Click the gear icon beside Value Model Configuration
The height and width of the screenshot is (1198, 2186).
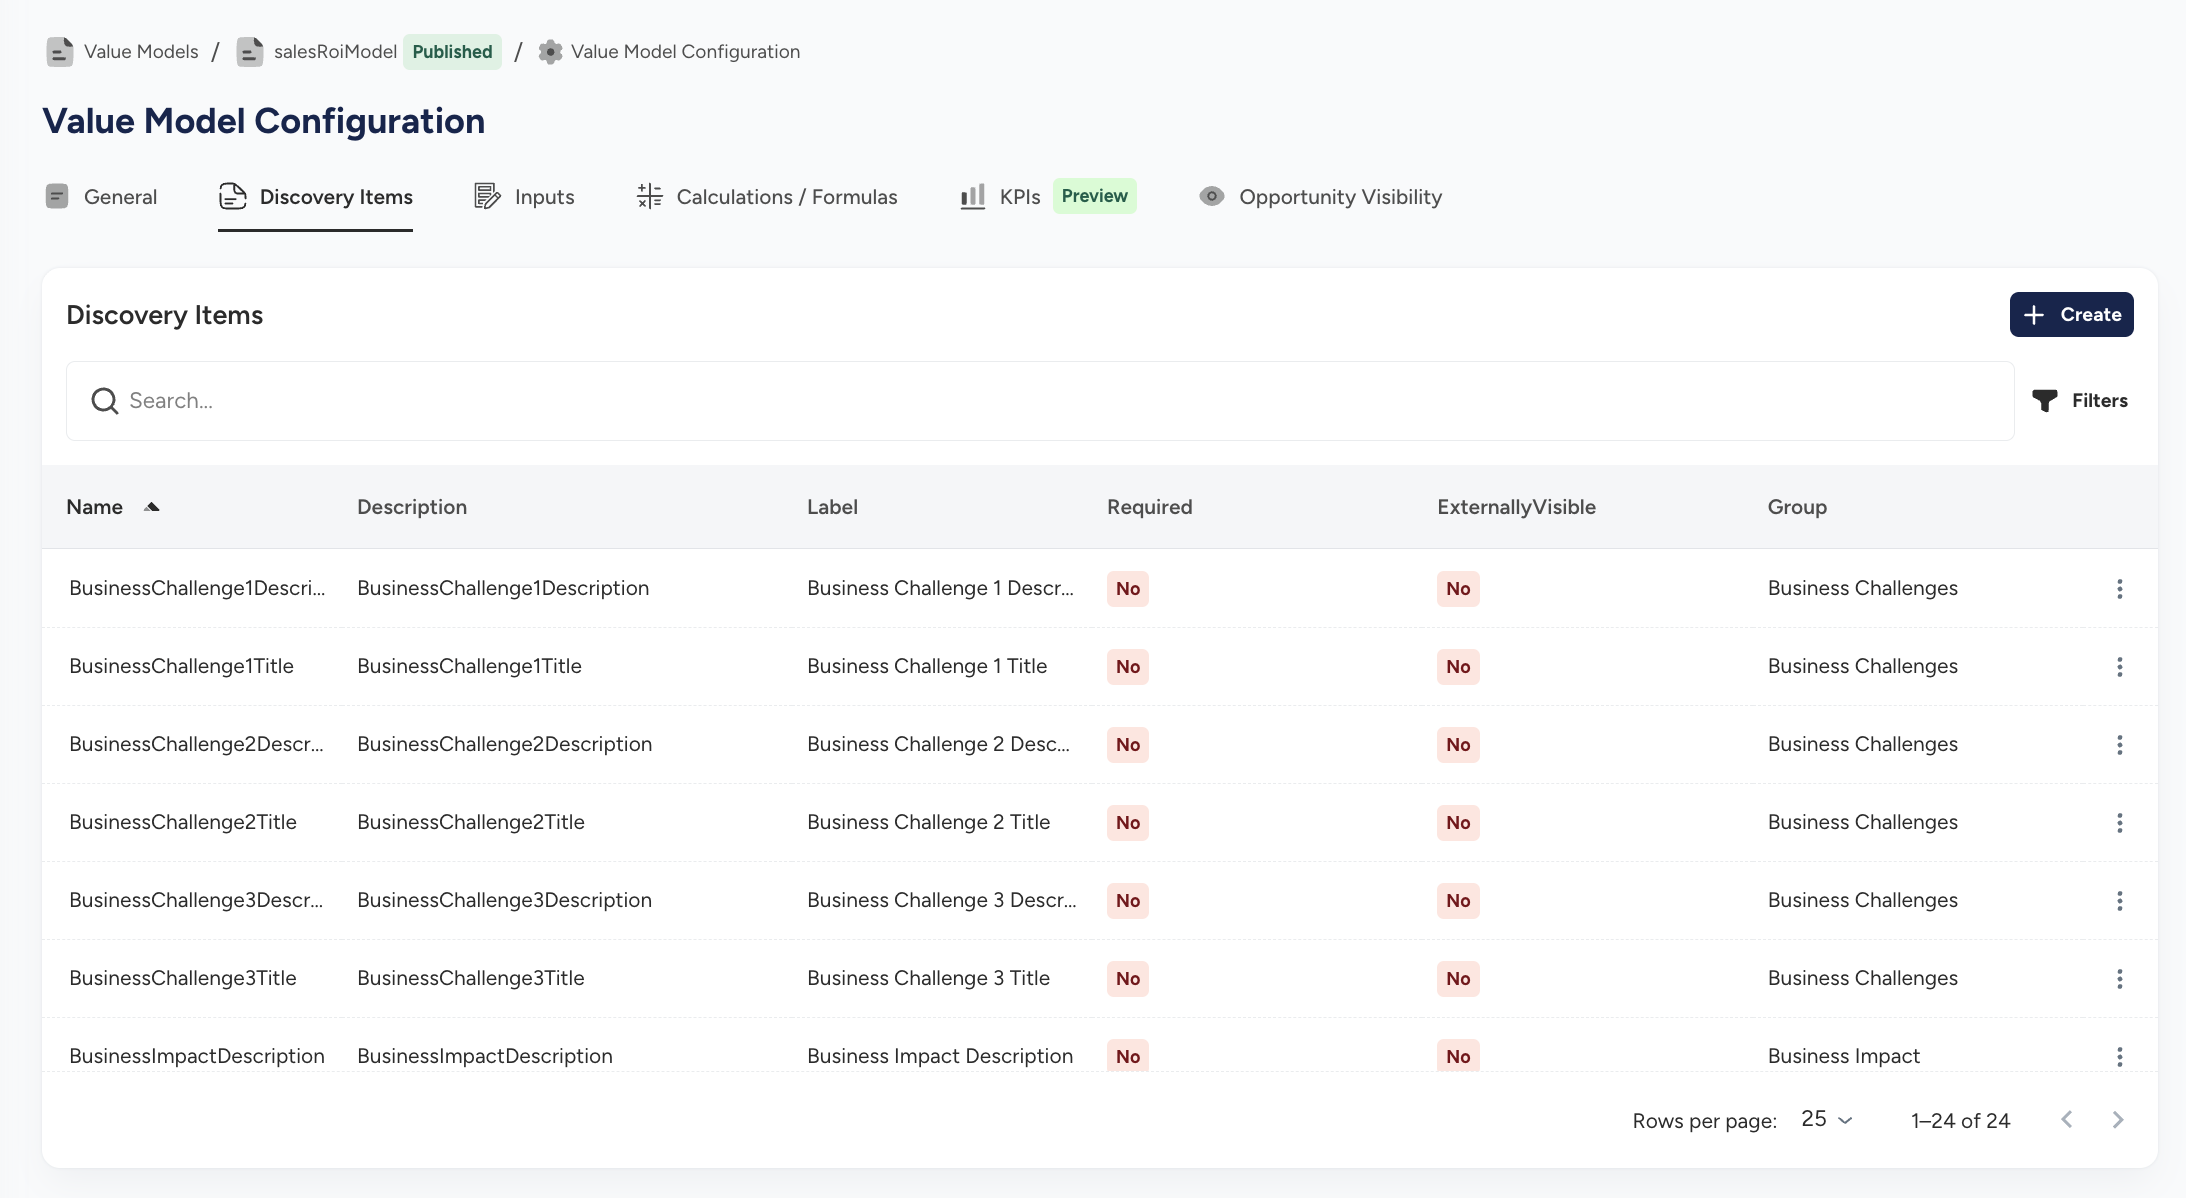[550, 52]
